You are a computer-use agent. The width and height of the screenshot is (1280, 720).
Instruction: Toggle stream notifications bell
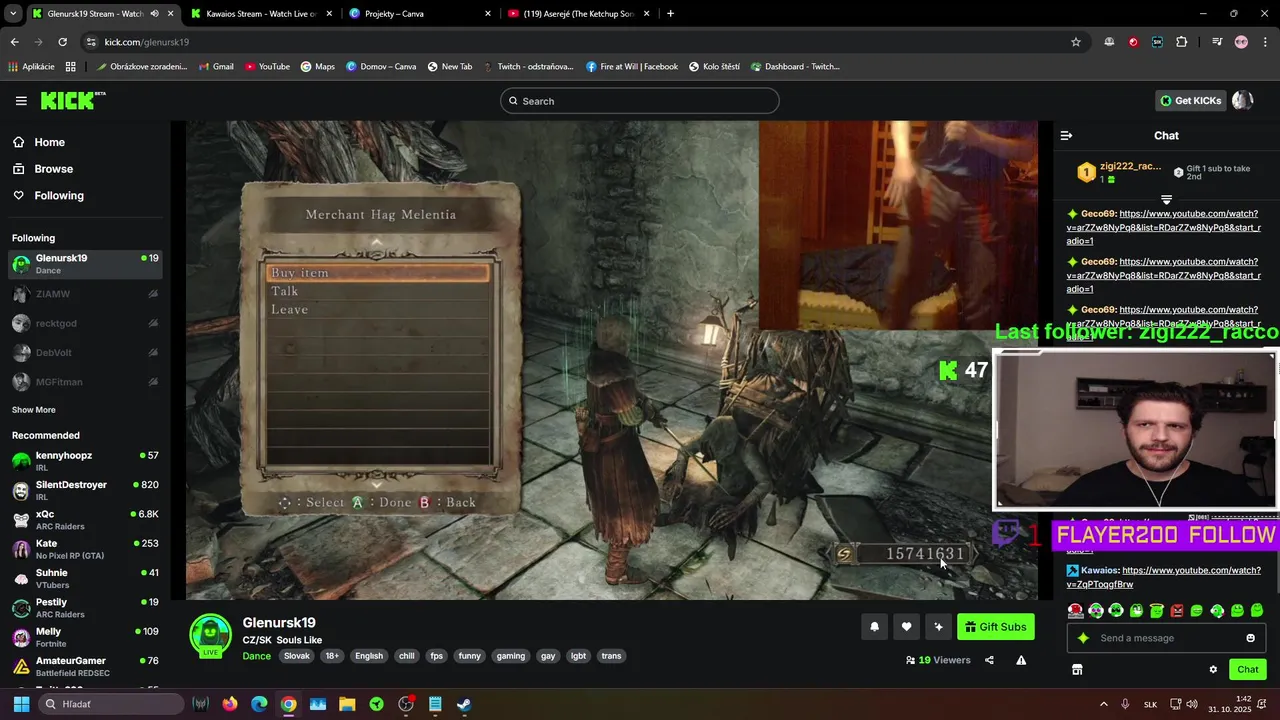click(874, 627)
